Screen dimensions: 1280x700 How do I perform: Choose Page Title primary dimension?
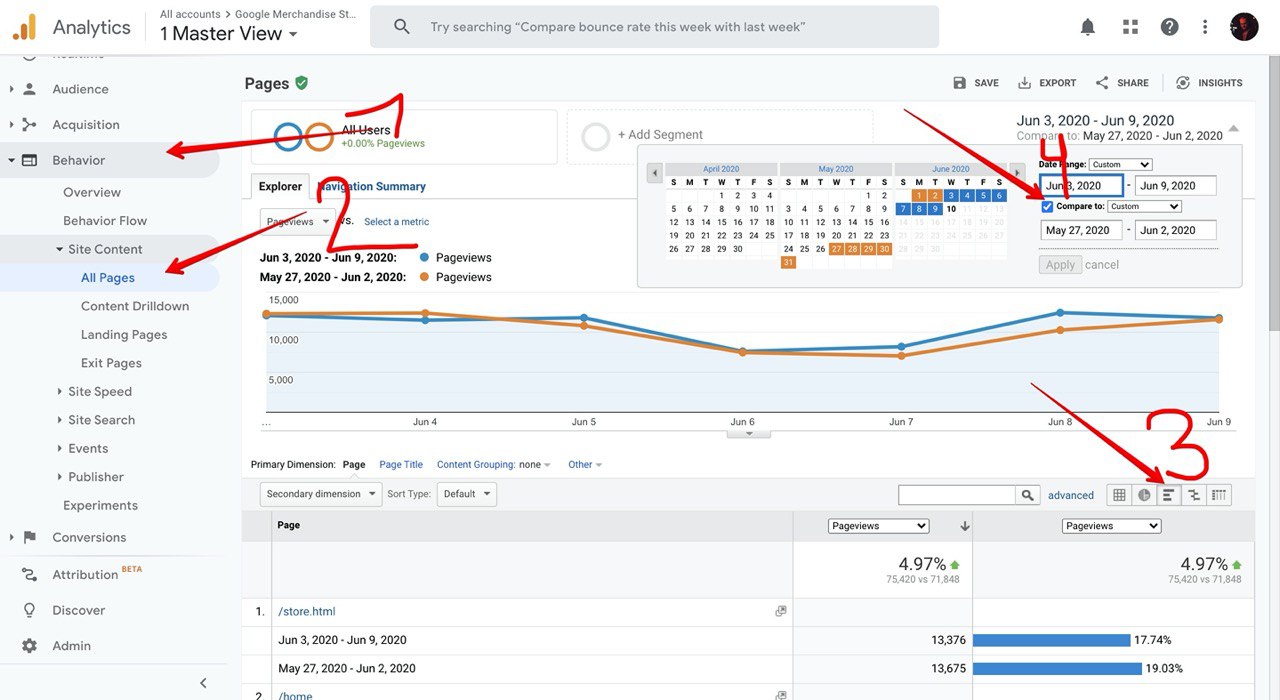401,465
